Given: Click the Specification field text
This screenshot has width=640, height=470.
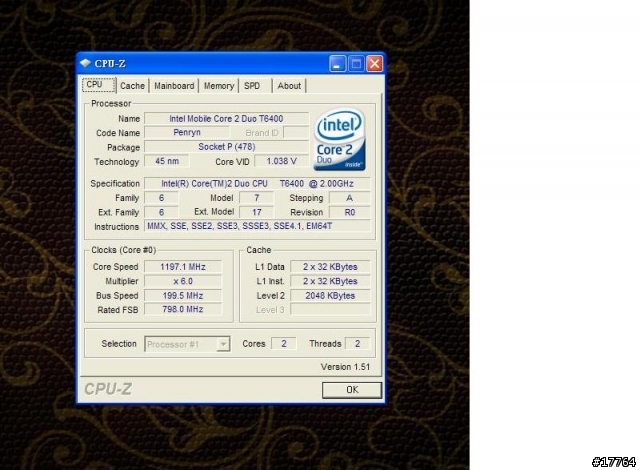Looking at the screenshot, I should tap(257, 184).
